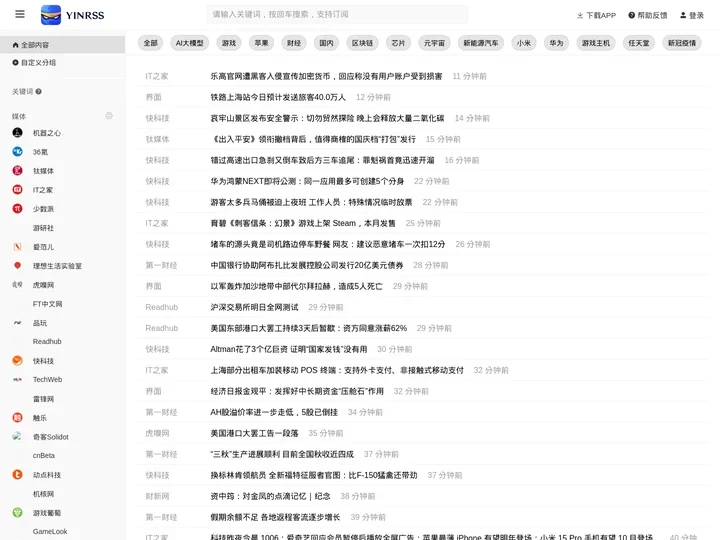Viewport: 720px width, 540px height.
Task: Show the 任天堂 category
Action: point(639,43)
